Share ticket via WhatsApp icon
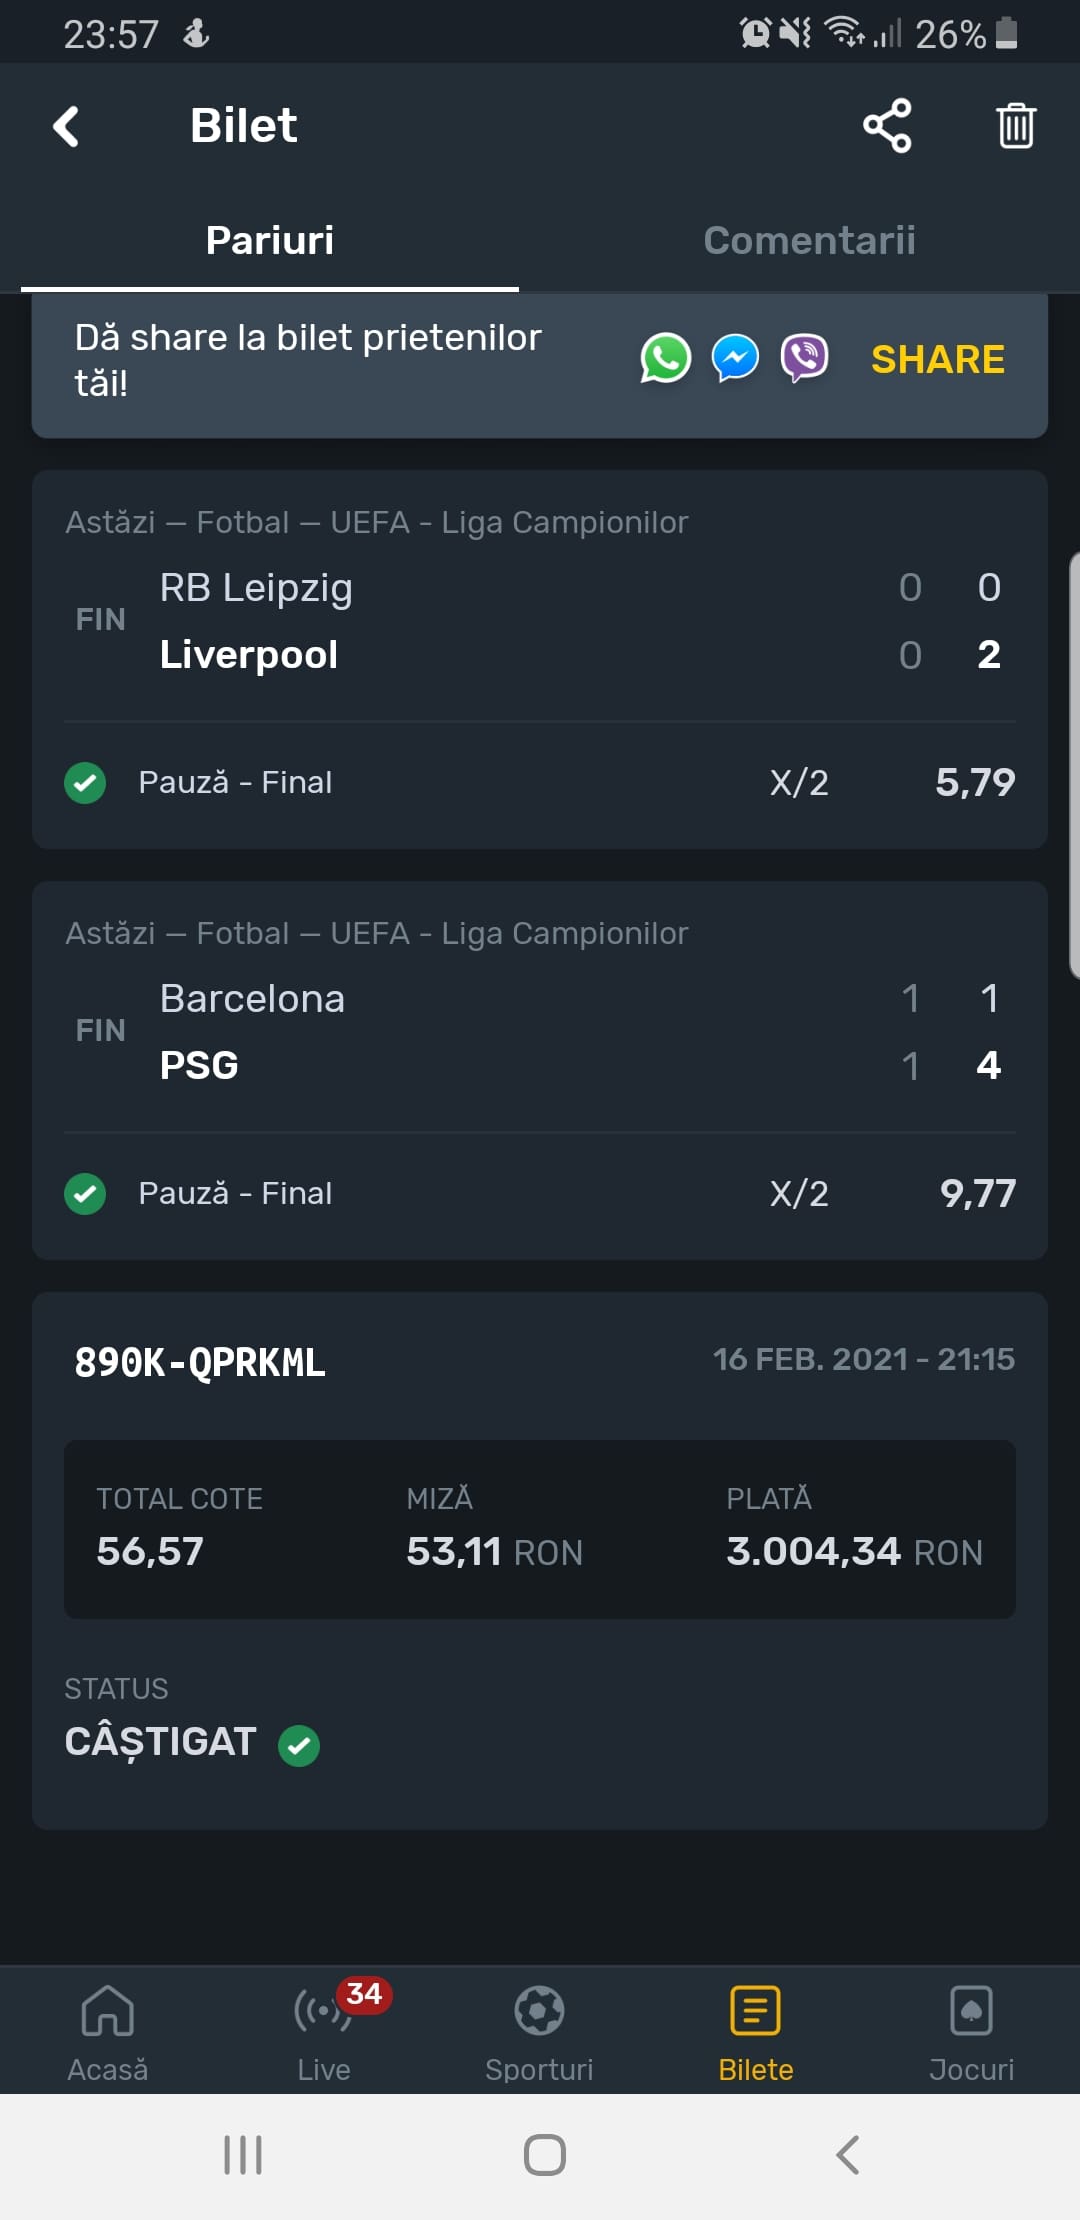1080x2220 pixels. 665,358
